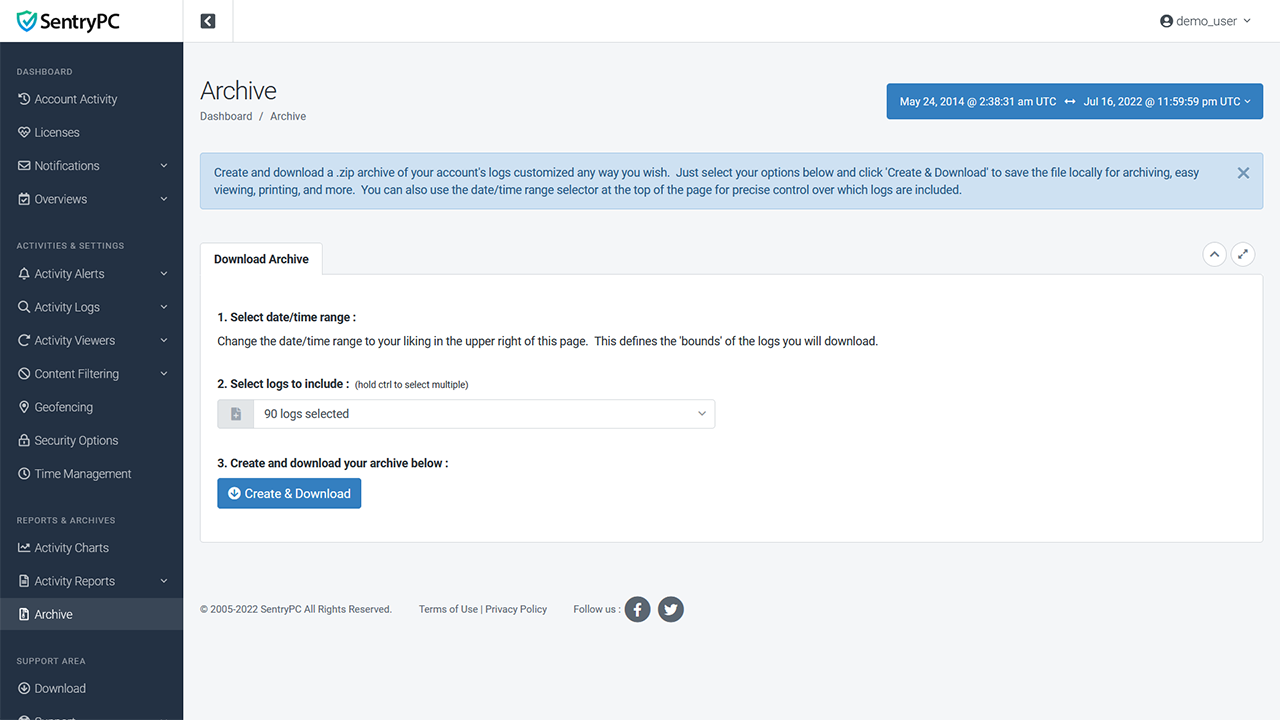Click the file-plus icon beside logs dropdown
This screenshot has height=720, width=1280.
(236, 414)
